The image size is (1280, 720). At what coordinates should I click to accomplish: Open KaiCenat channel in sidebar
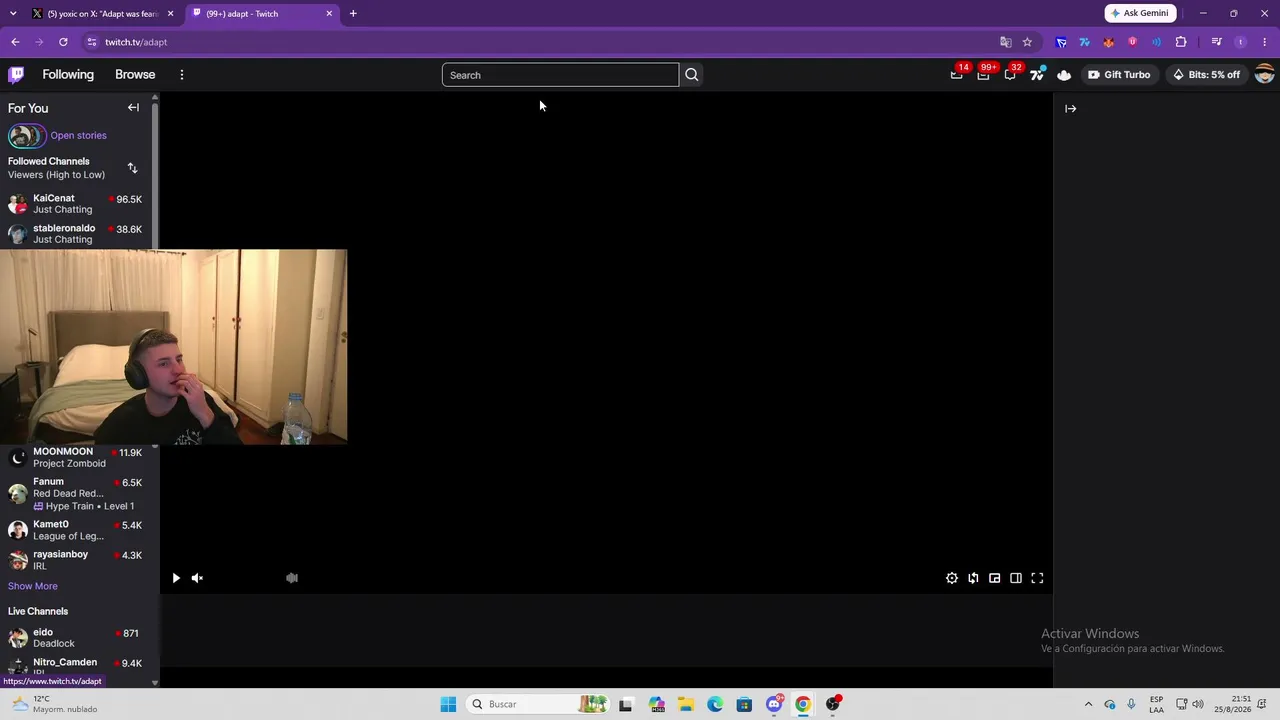tap(76, 204)
